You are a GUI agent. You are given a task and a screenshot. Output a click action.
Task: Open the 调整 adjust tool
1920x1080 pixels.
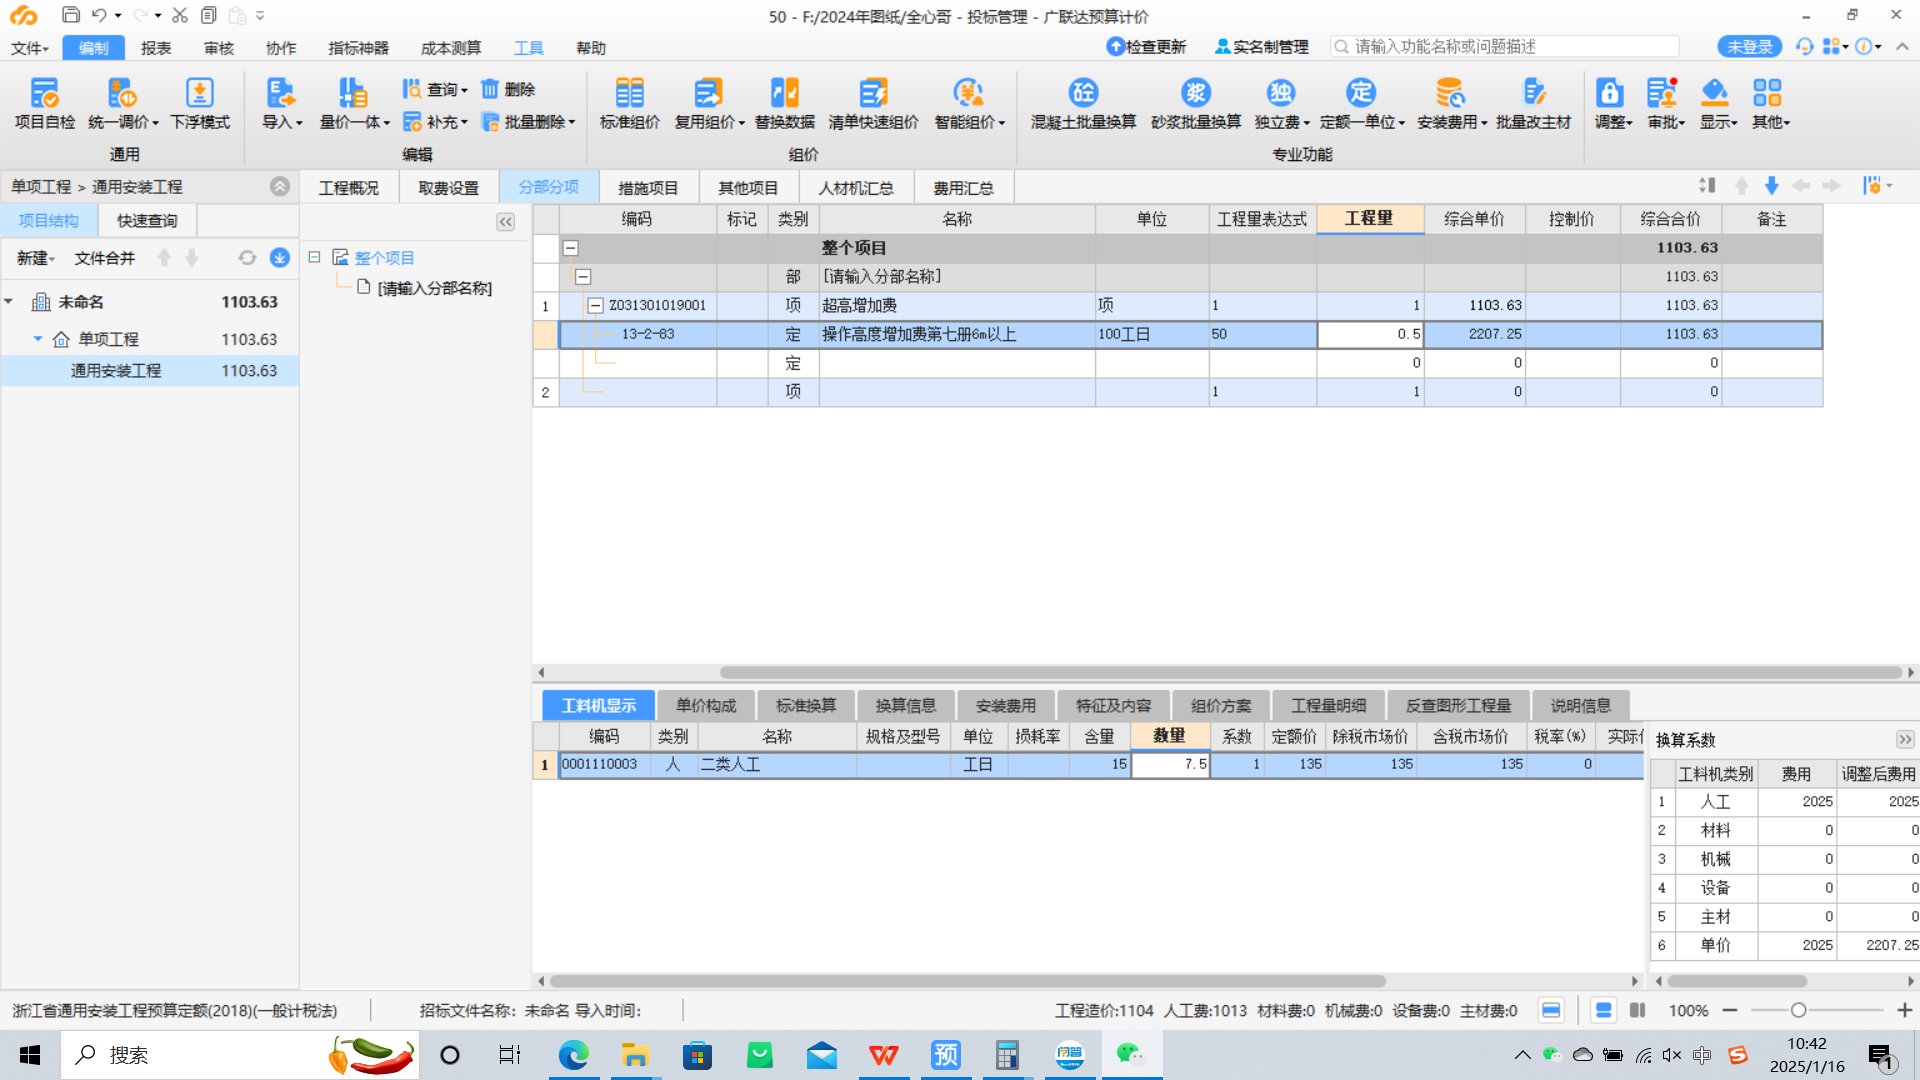(1612, 104)
